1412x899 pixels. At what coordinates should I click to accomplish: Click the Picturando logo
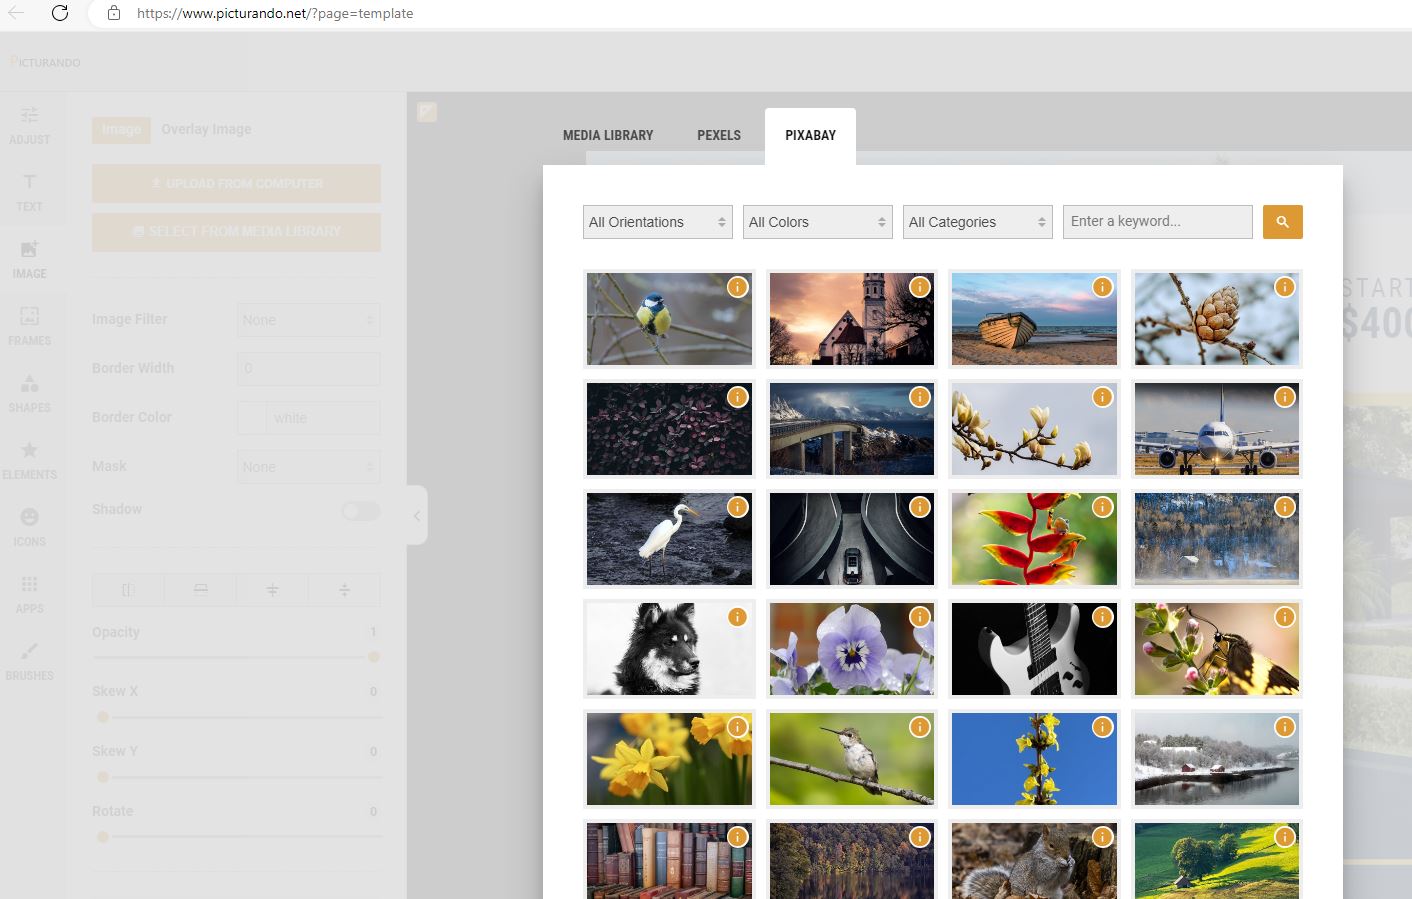point(45,62)
